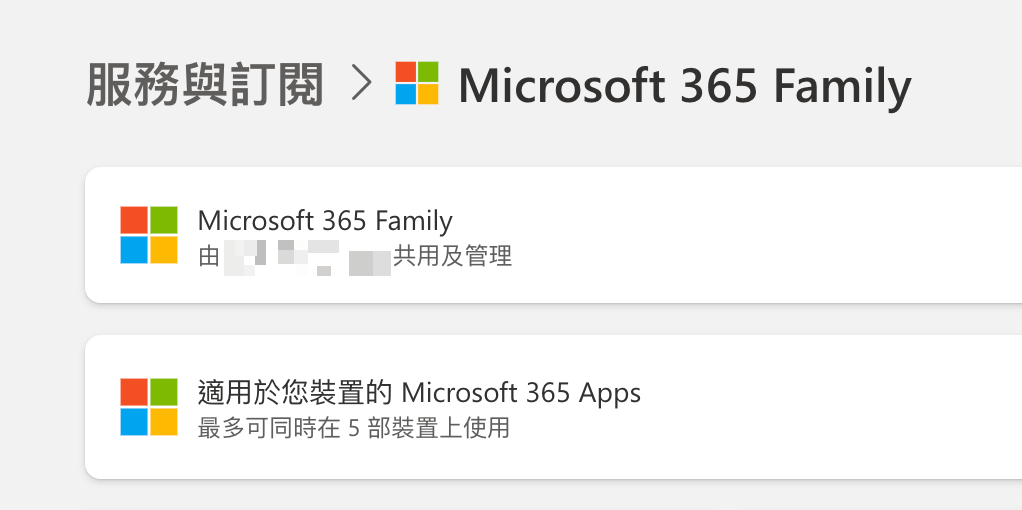Go back to 服務與訂閱 breadcrumb
1022x510 pixels.
pyautogui.click(x=205, y=85)
